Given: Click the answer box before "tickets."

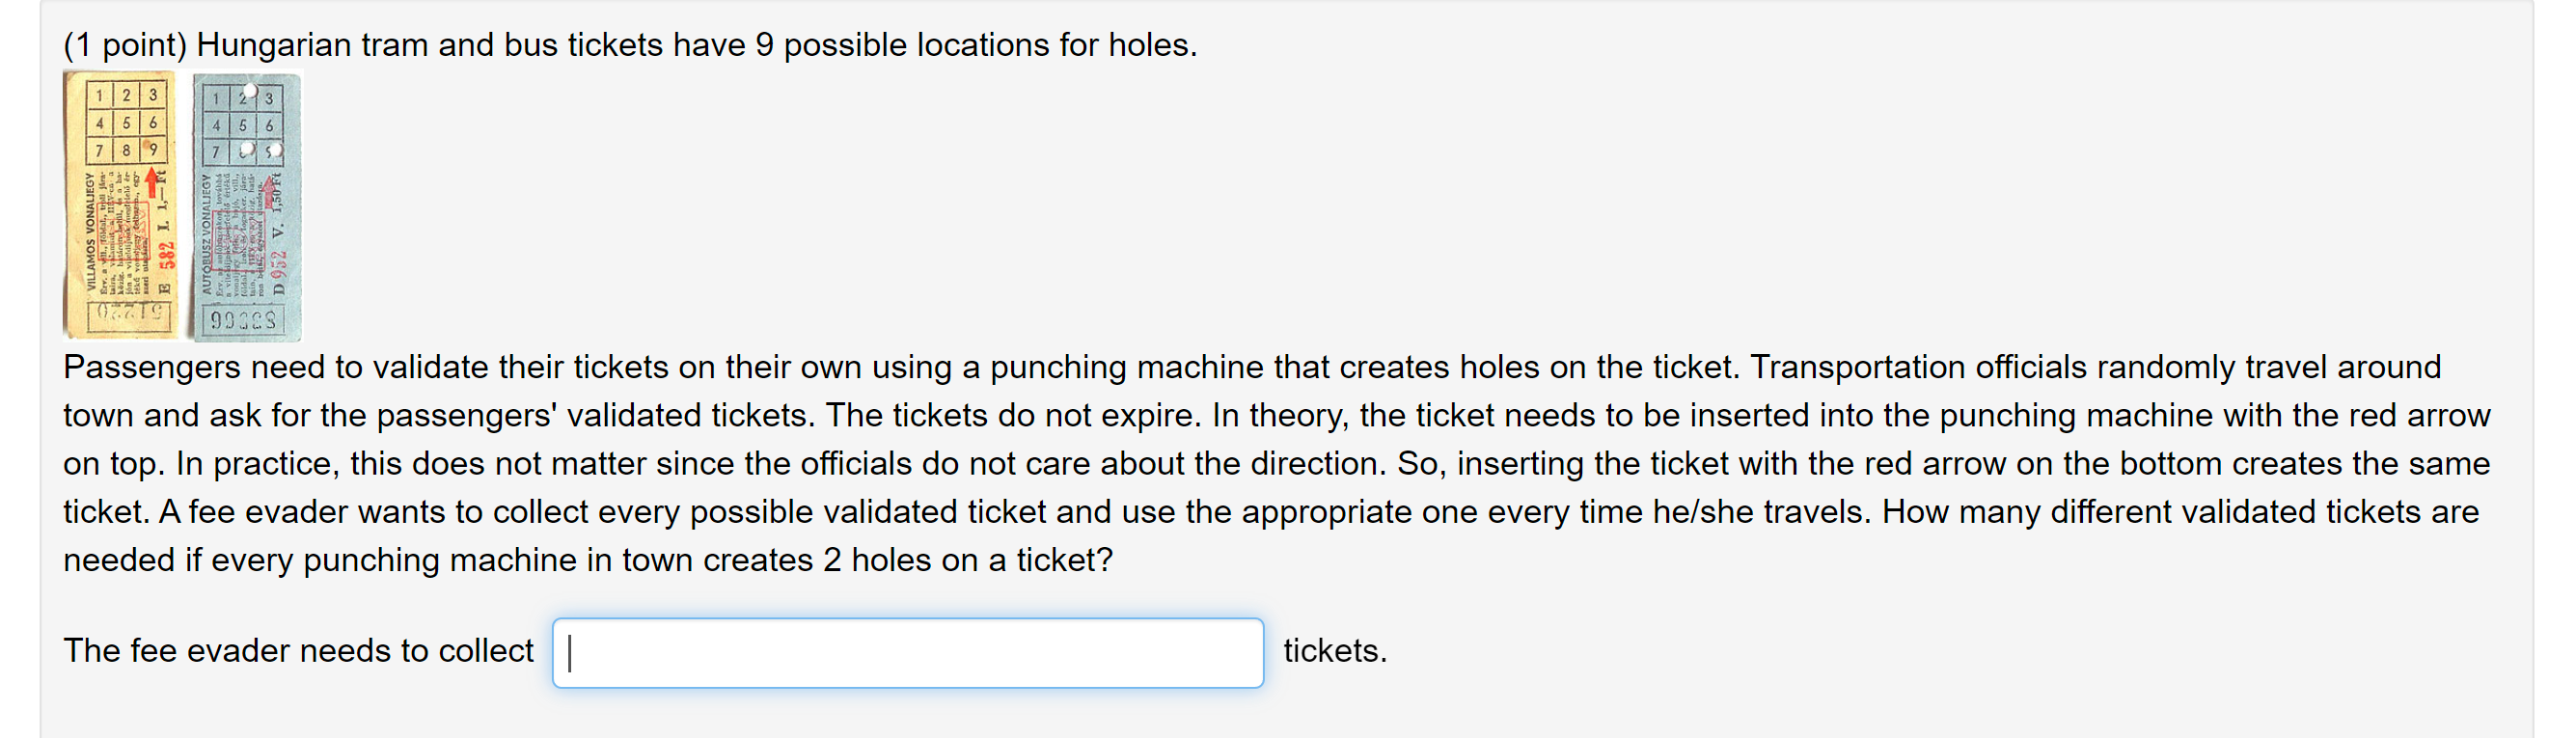Looking at the screenshot, I should pyautogui.click(x=908, y=653).
